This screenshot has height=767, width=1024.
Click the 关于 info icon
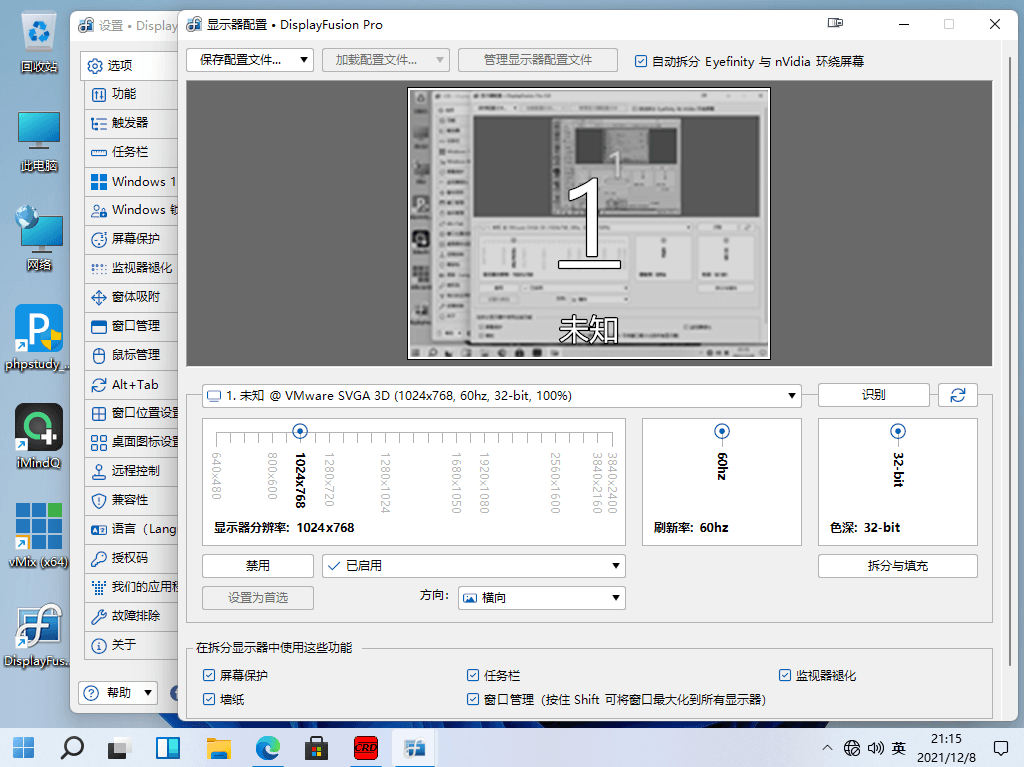pos(99,646)
